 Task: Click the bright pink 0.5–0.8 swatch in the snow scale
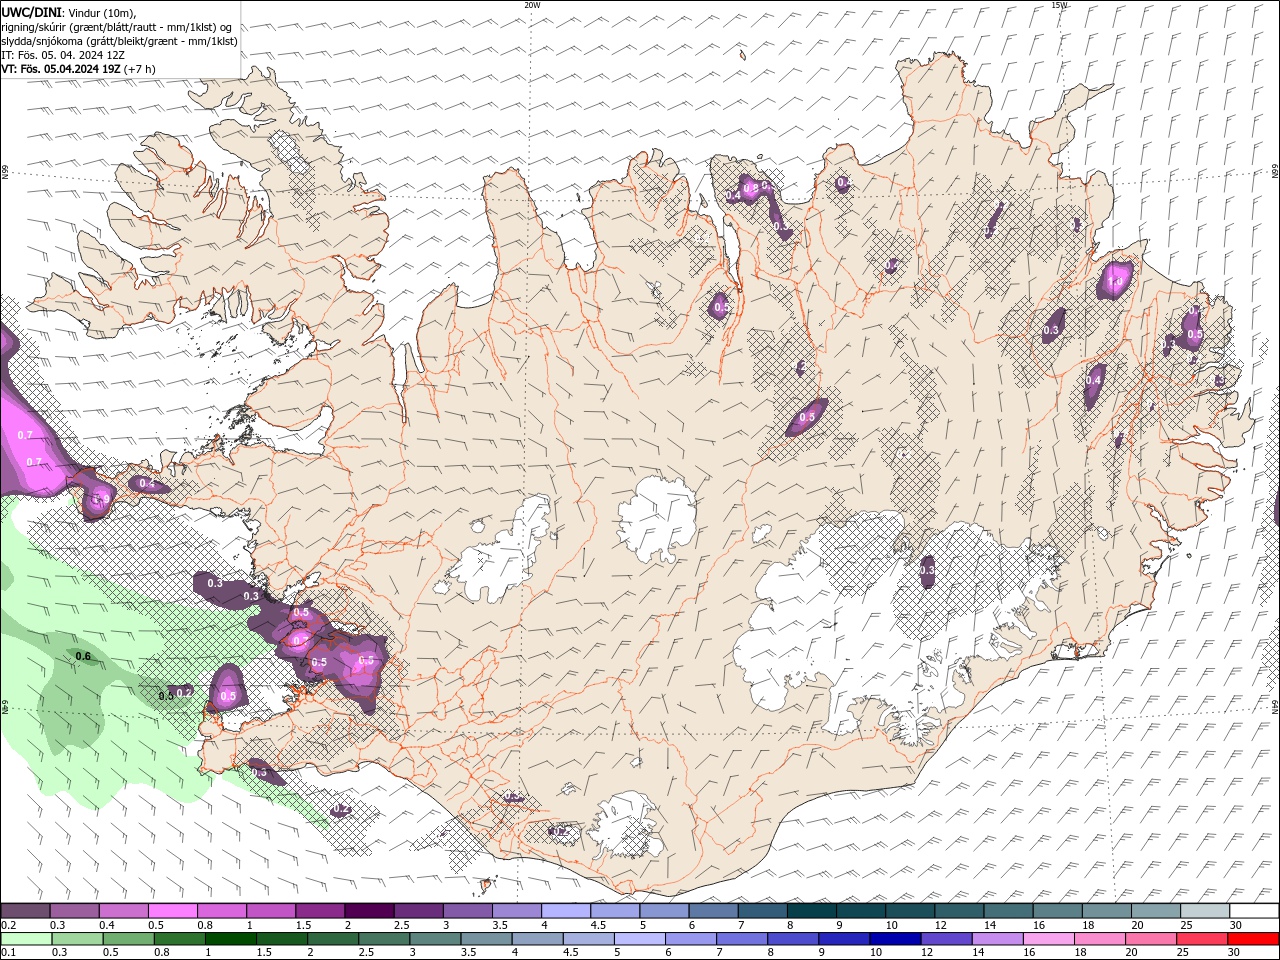point(172,911)
